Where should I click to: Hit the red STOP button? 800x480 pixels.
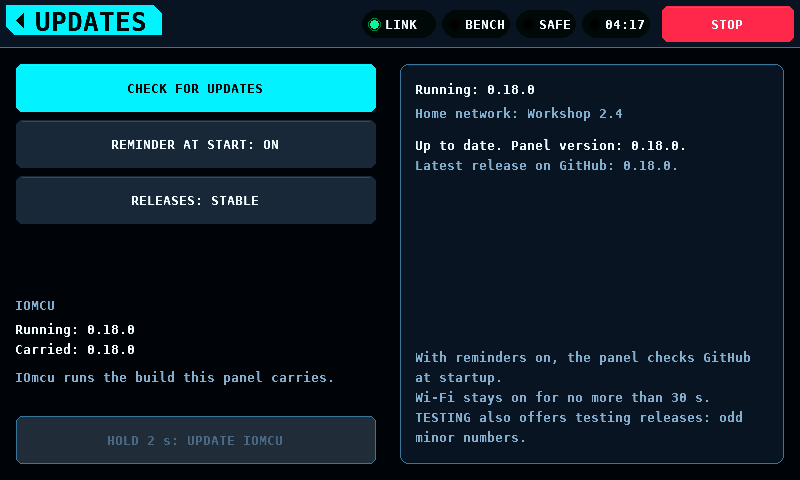click(x=728, y=24)
